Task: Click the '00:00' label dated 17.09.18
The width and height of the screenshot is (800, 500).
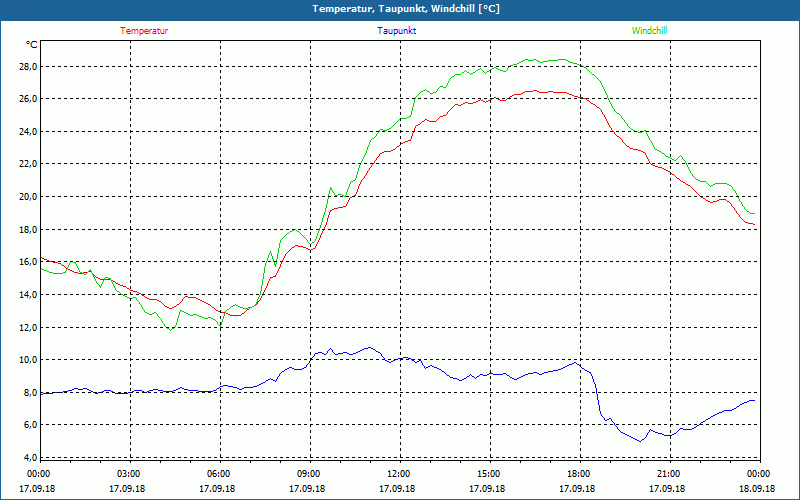Action: [37, 474]
